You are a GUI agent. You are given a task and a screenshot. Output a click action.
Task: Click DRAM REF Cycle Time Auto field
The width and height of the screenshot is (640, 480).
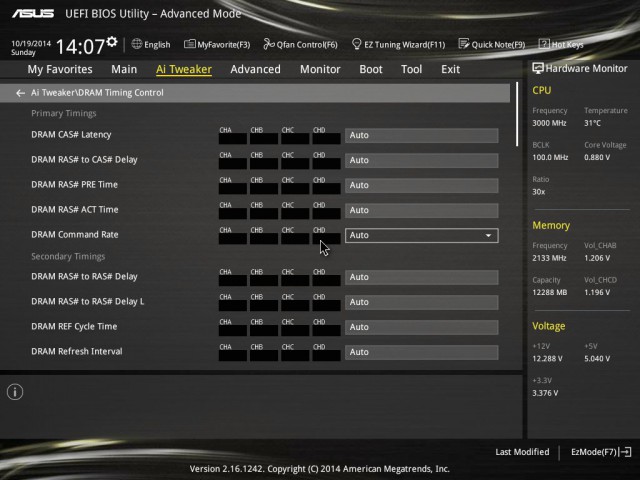(422, 327)
